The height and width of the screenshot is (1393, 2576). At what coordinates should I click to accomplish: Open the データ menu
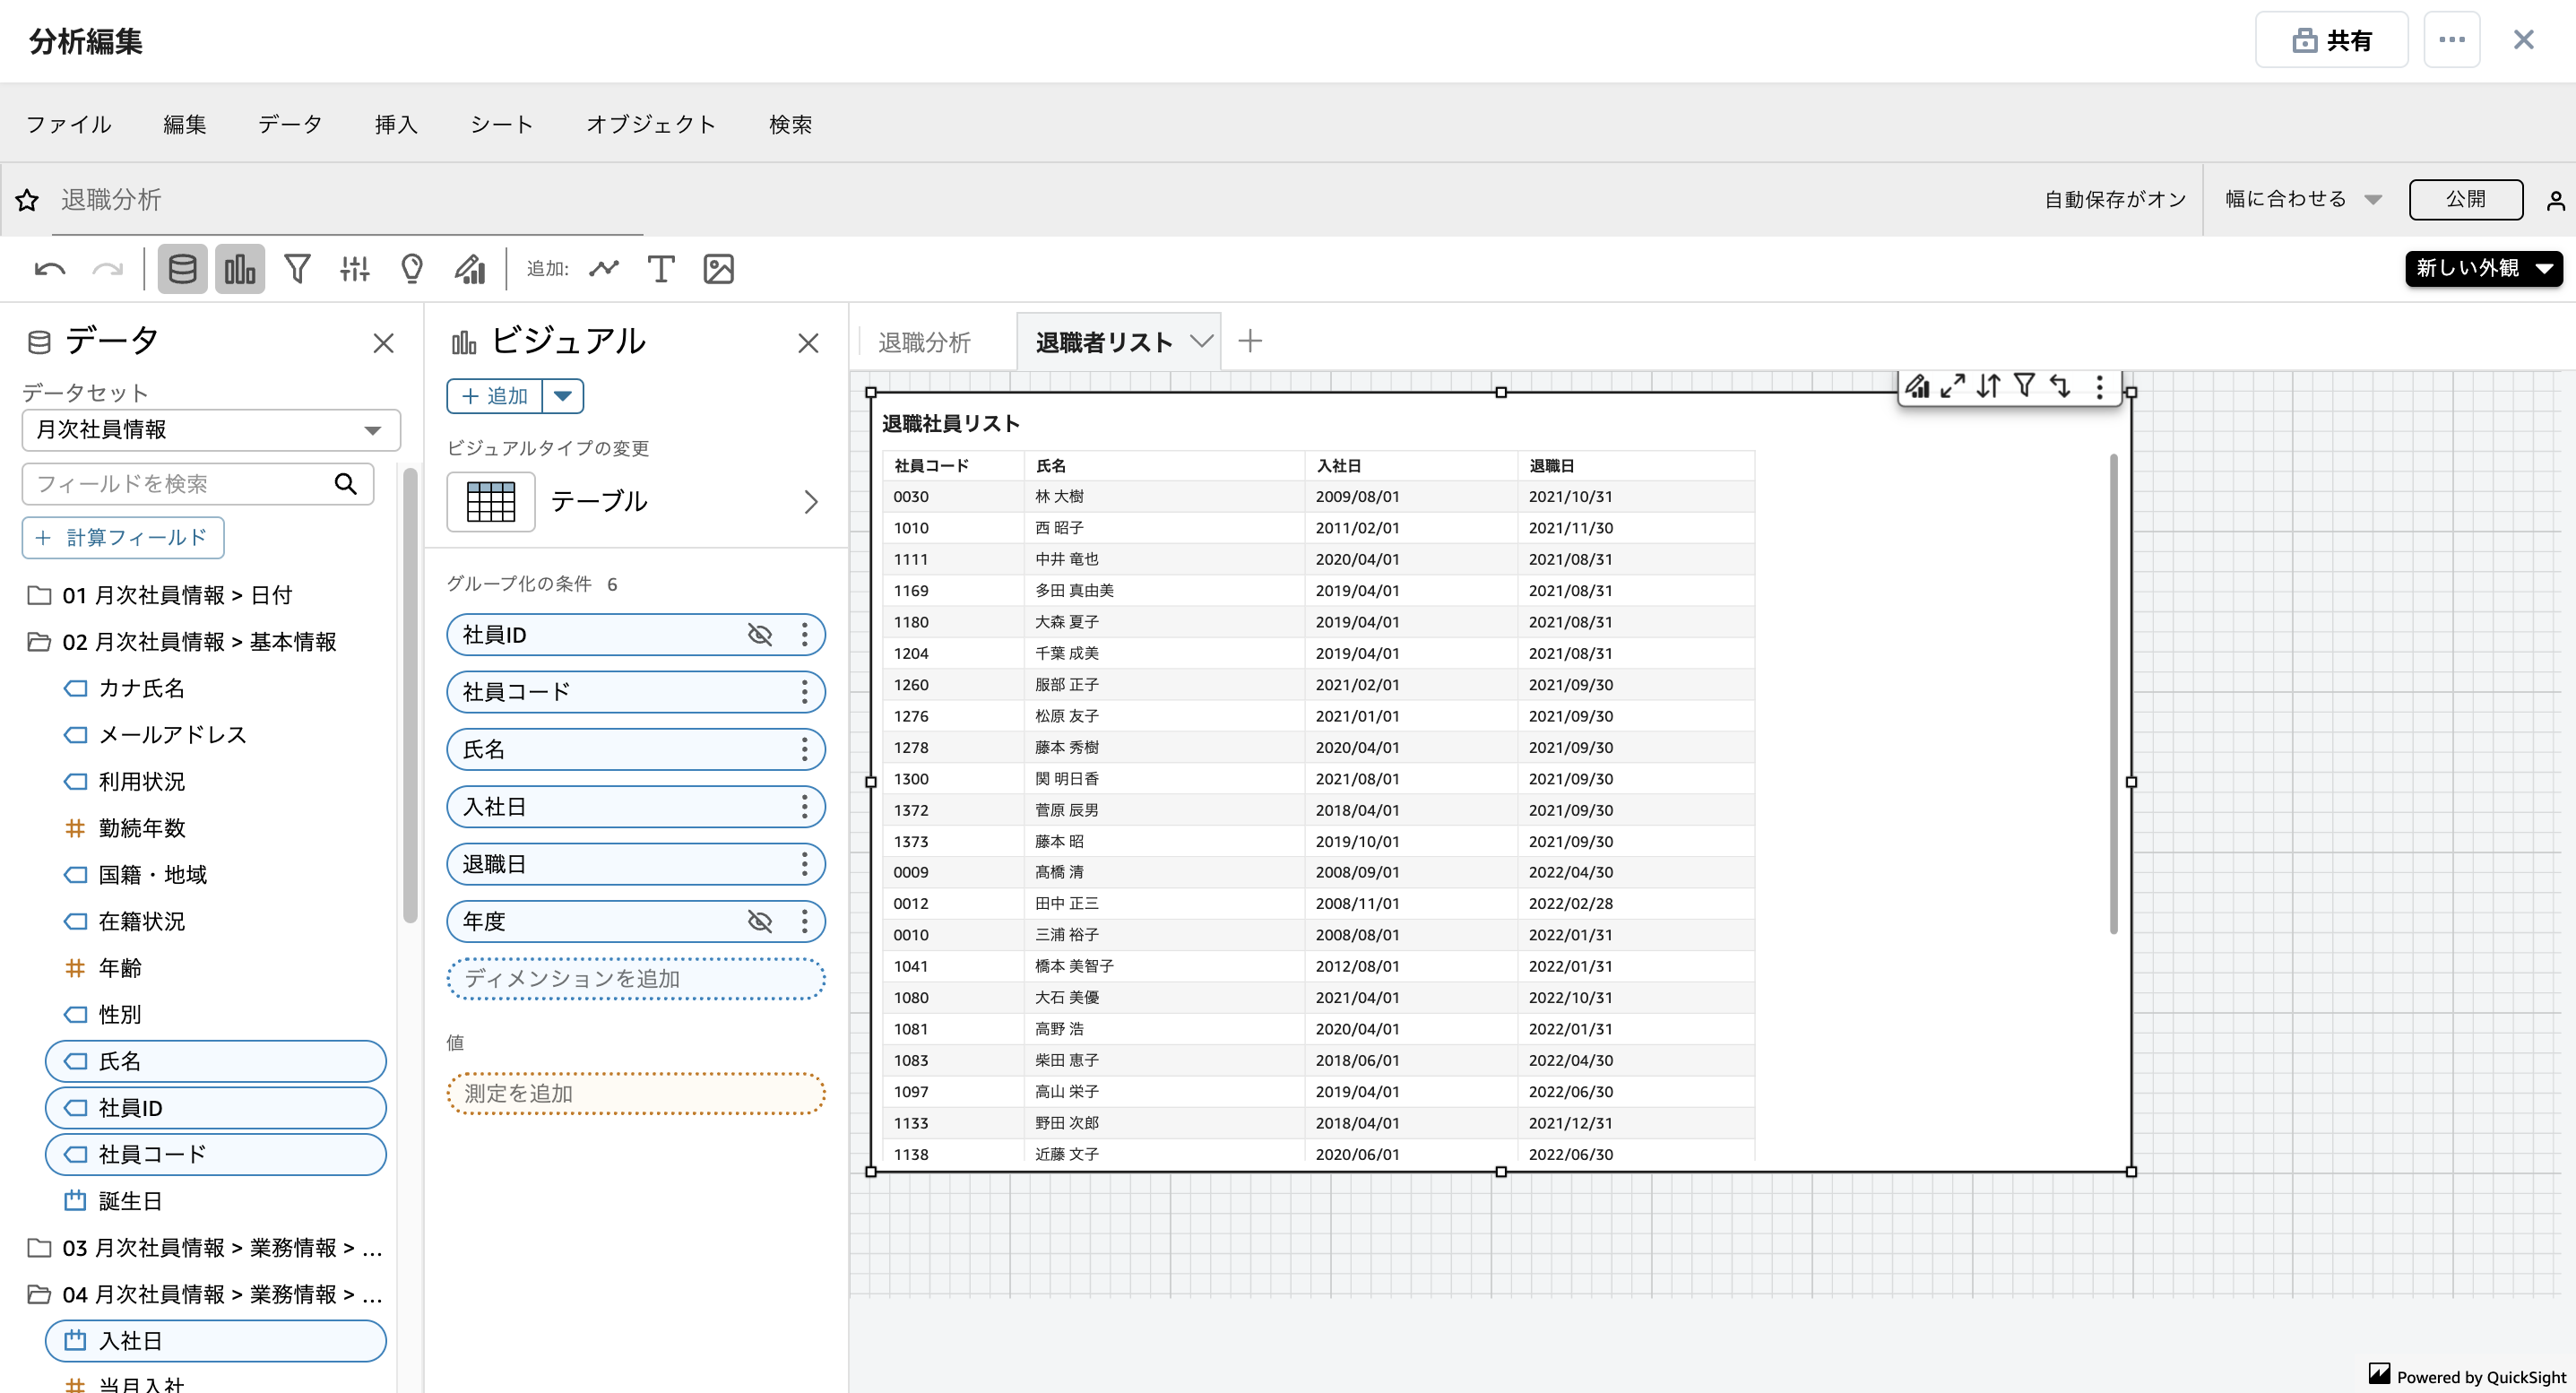coord(289,124)
